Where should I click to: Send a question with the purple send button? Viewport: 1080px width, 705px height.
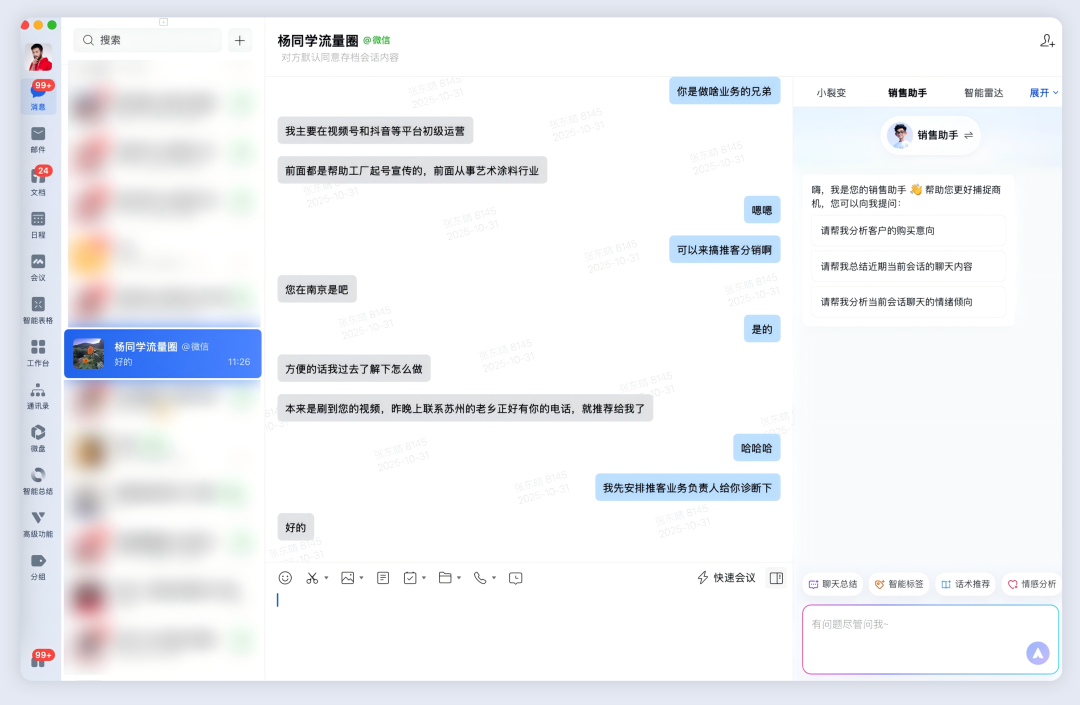pos(1037,652)
